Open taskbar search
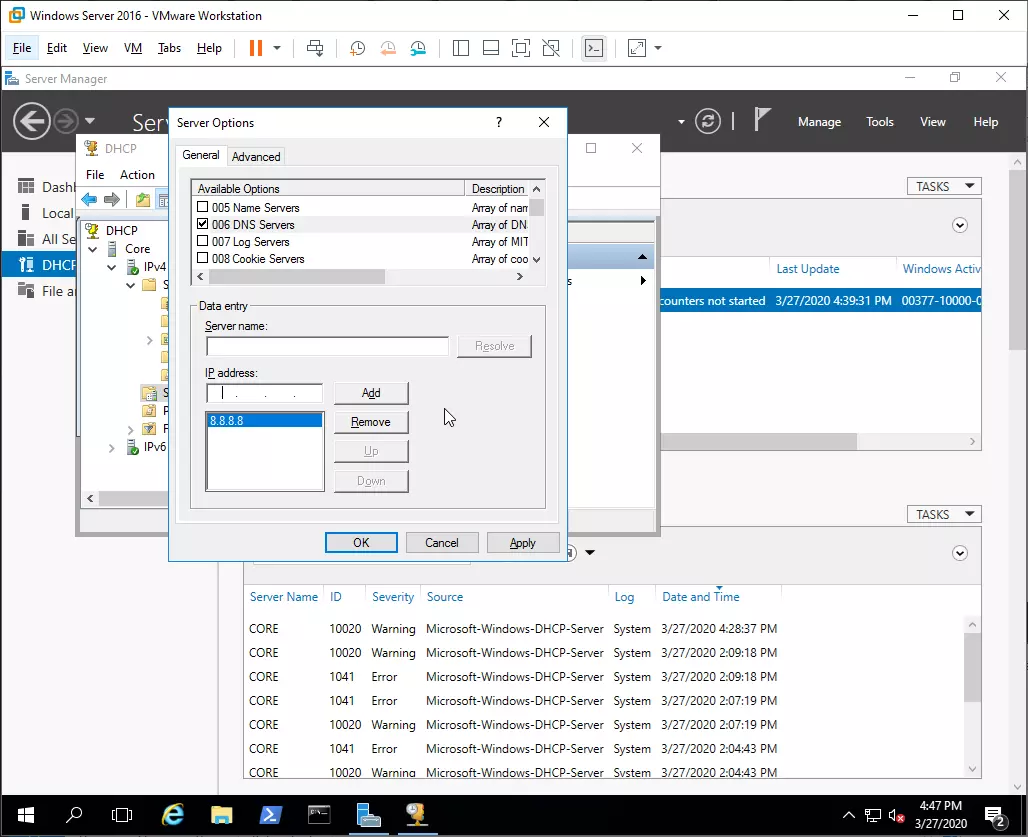This screenshot has width=1028, height=837. click(x=74, y=815)
